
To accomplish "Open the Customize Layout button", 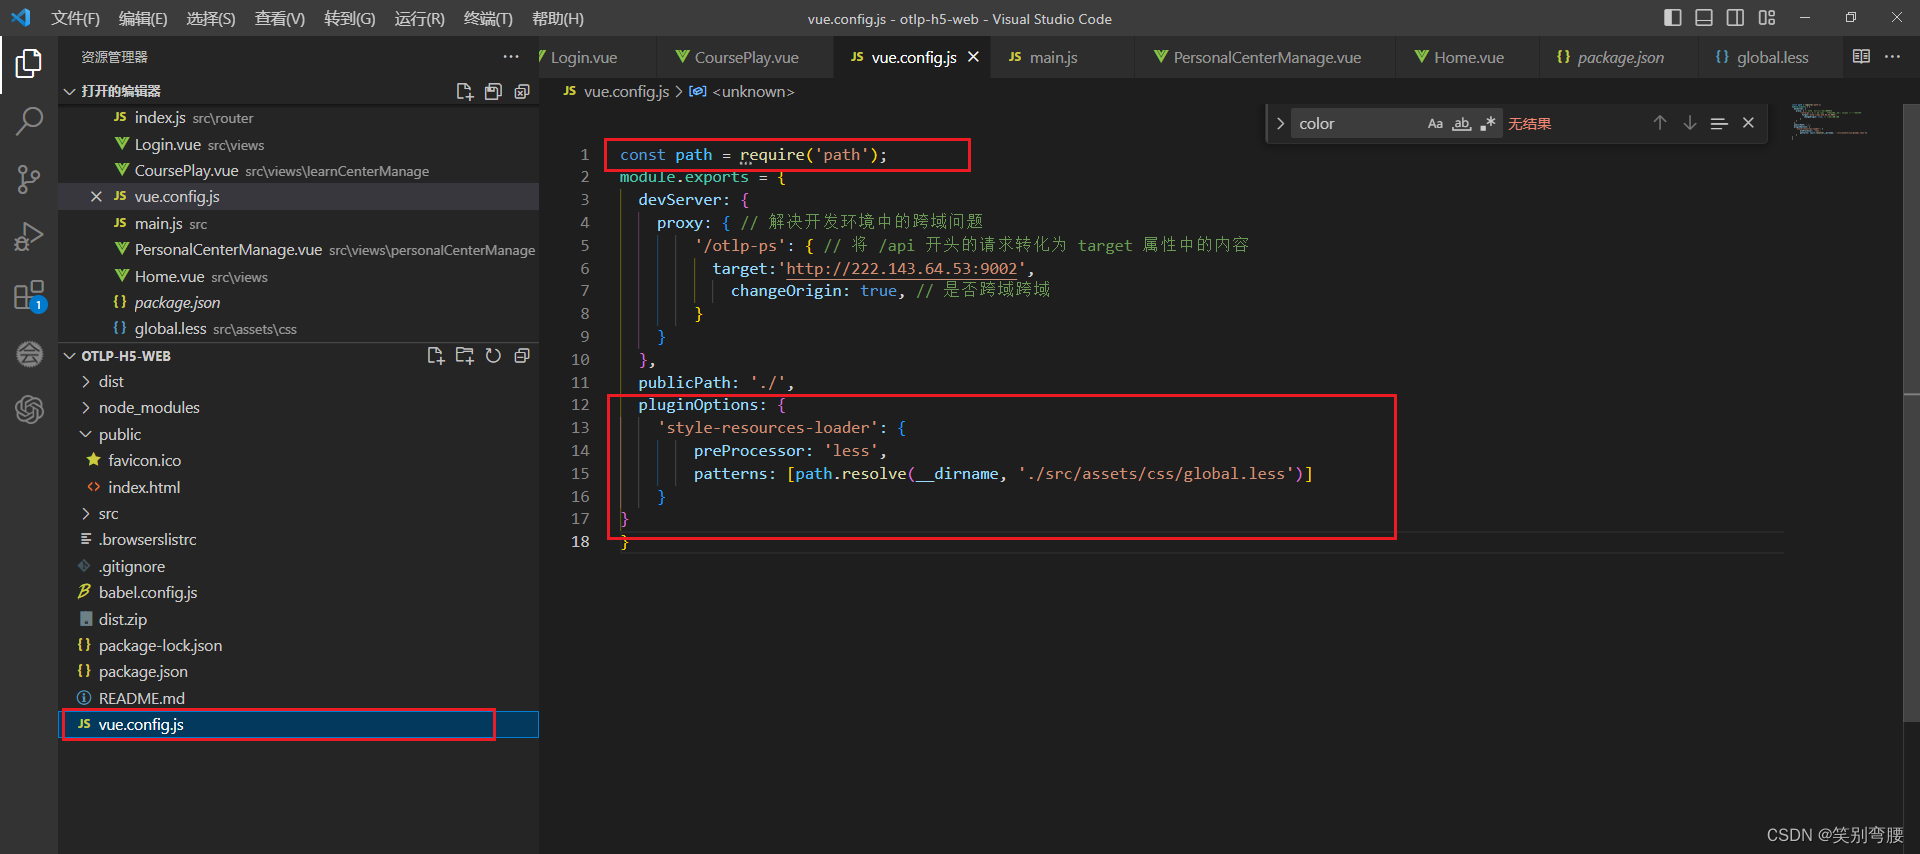I will click(1767, 18).
